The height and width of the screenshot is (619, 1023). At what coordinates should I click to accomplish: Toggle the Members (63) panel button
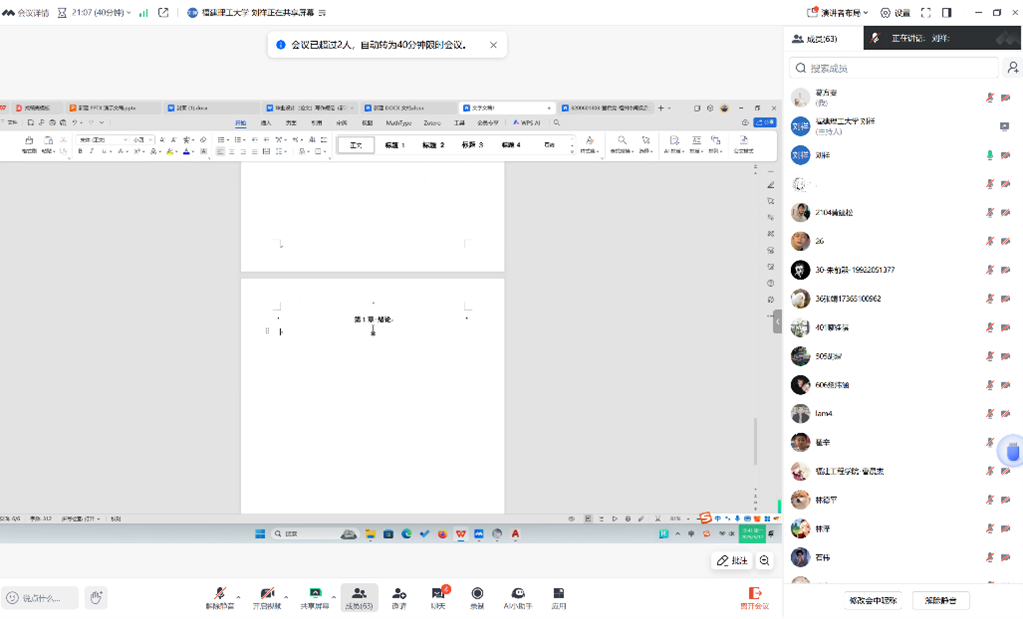click(359, 597)
